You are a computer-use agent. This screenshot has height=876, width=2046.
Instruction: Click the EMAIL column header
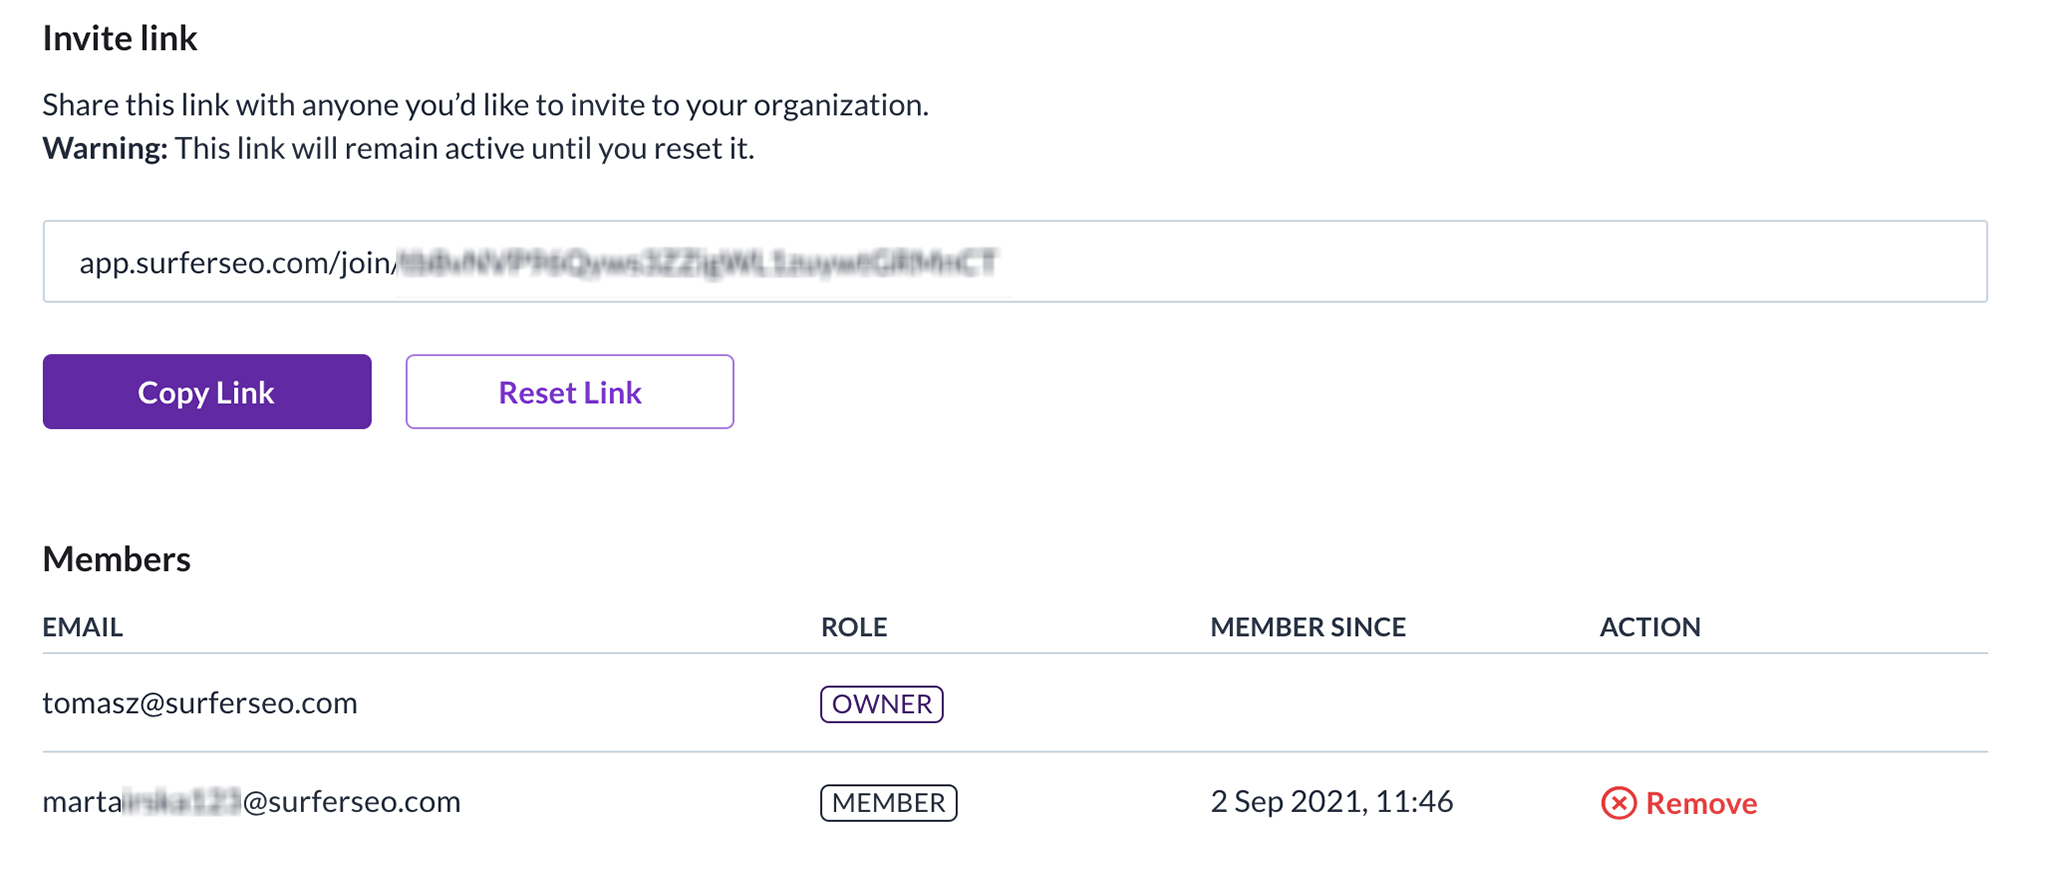click(83, 627)
